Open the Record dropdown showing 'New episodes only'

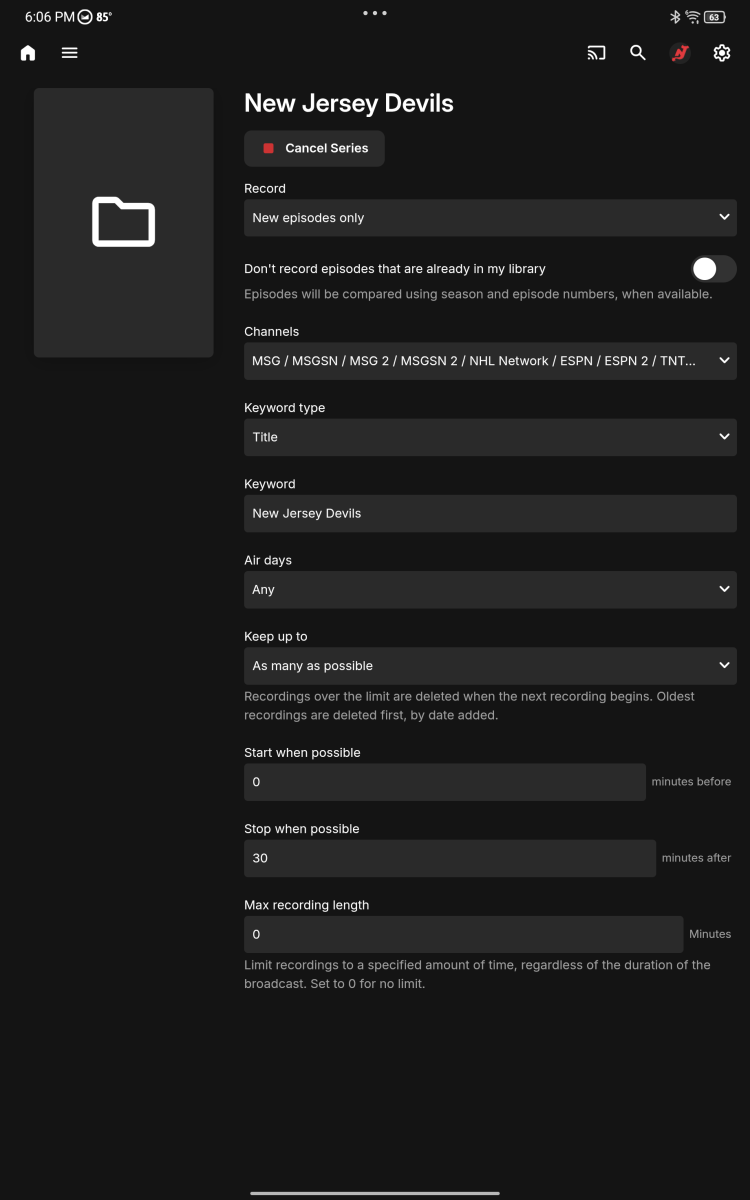pyautogui.click(x=490, y=217)
